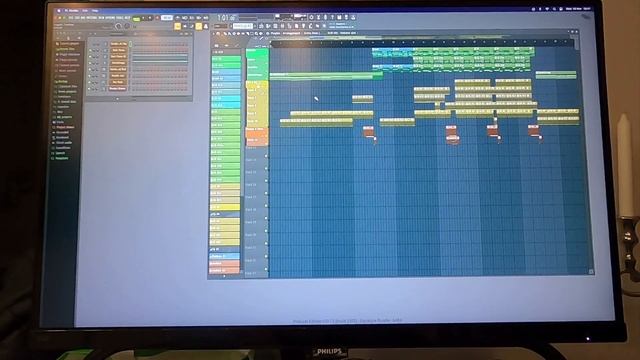This screenshot has width=640, height=360.
Task: Adjust the main volume knob
Action: pos(118,26)
